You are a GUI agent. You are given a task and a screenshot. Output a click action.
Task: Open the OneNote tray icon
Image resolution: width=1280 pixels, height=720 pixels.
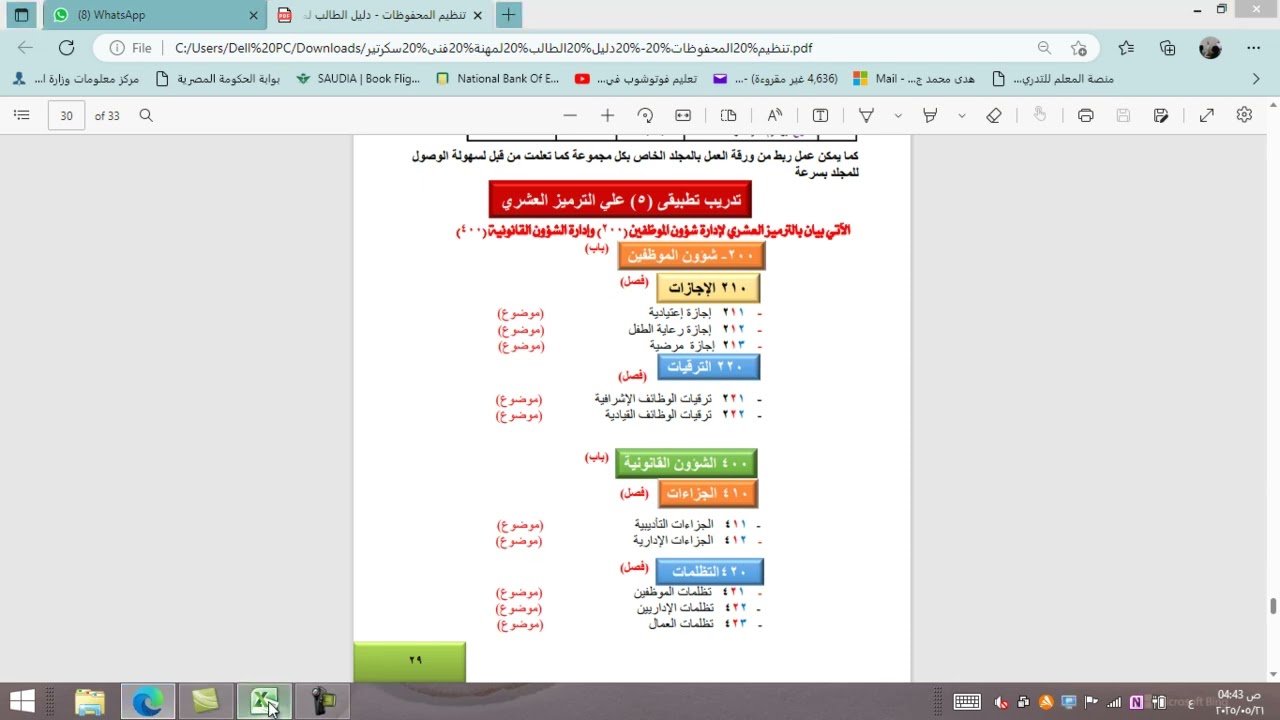point(1135,702)
